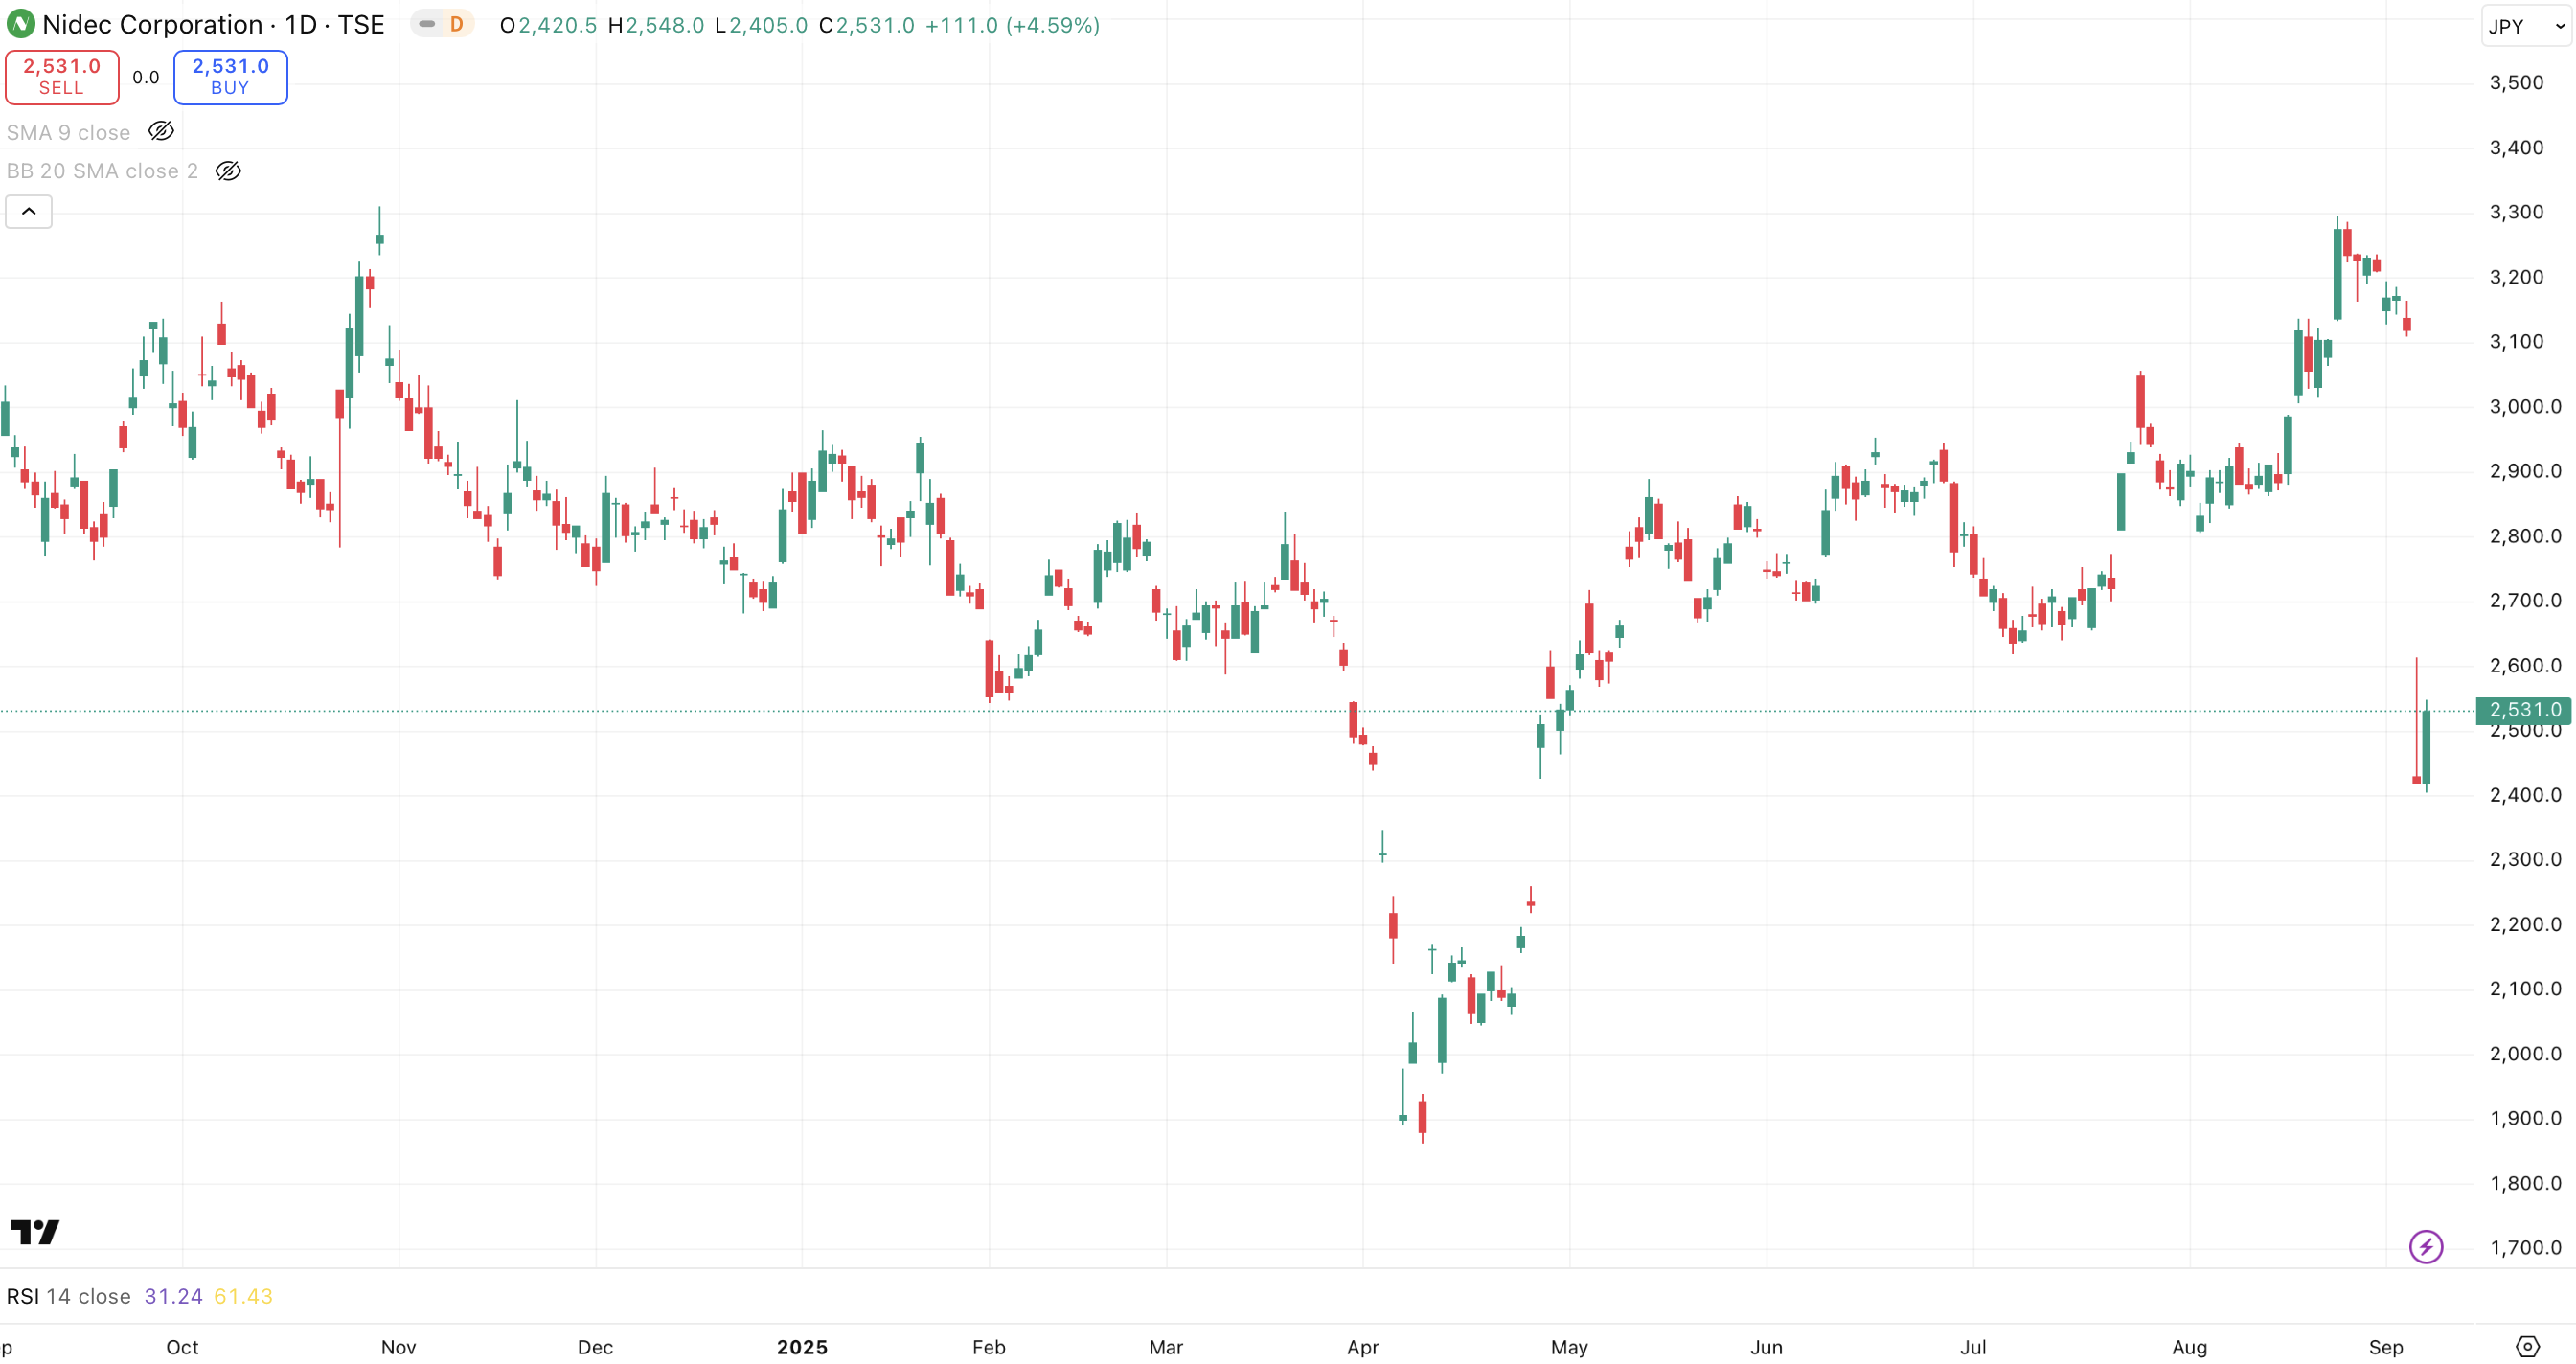Click the RSI value 31.24

point(173,1296)
